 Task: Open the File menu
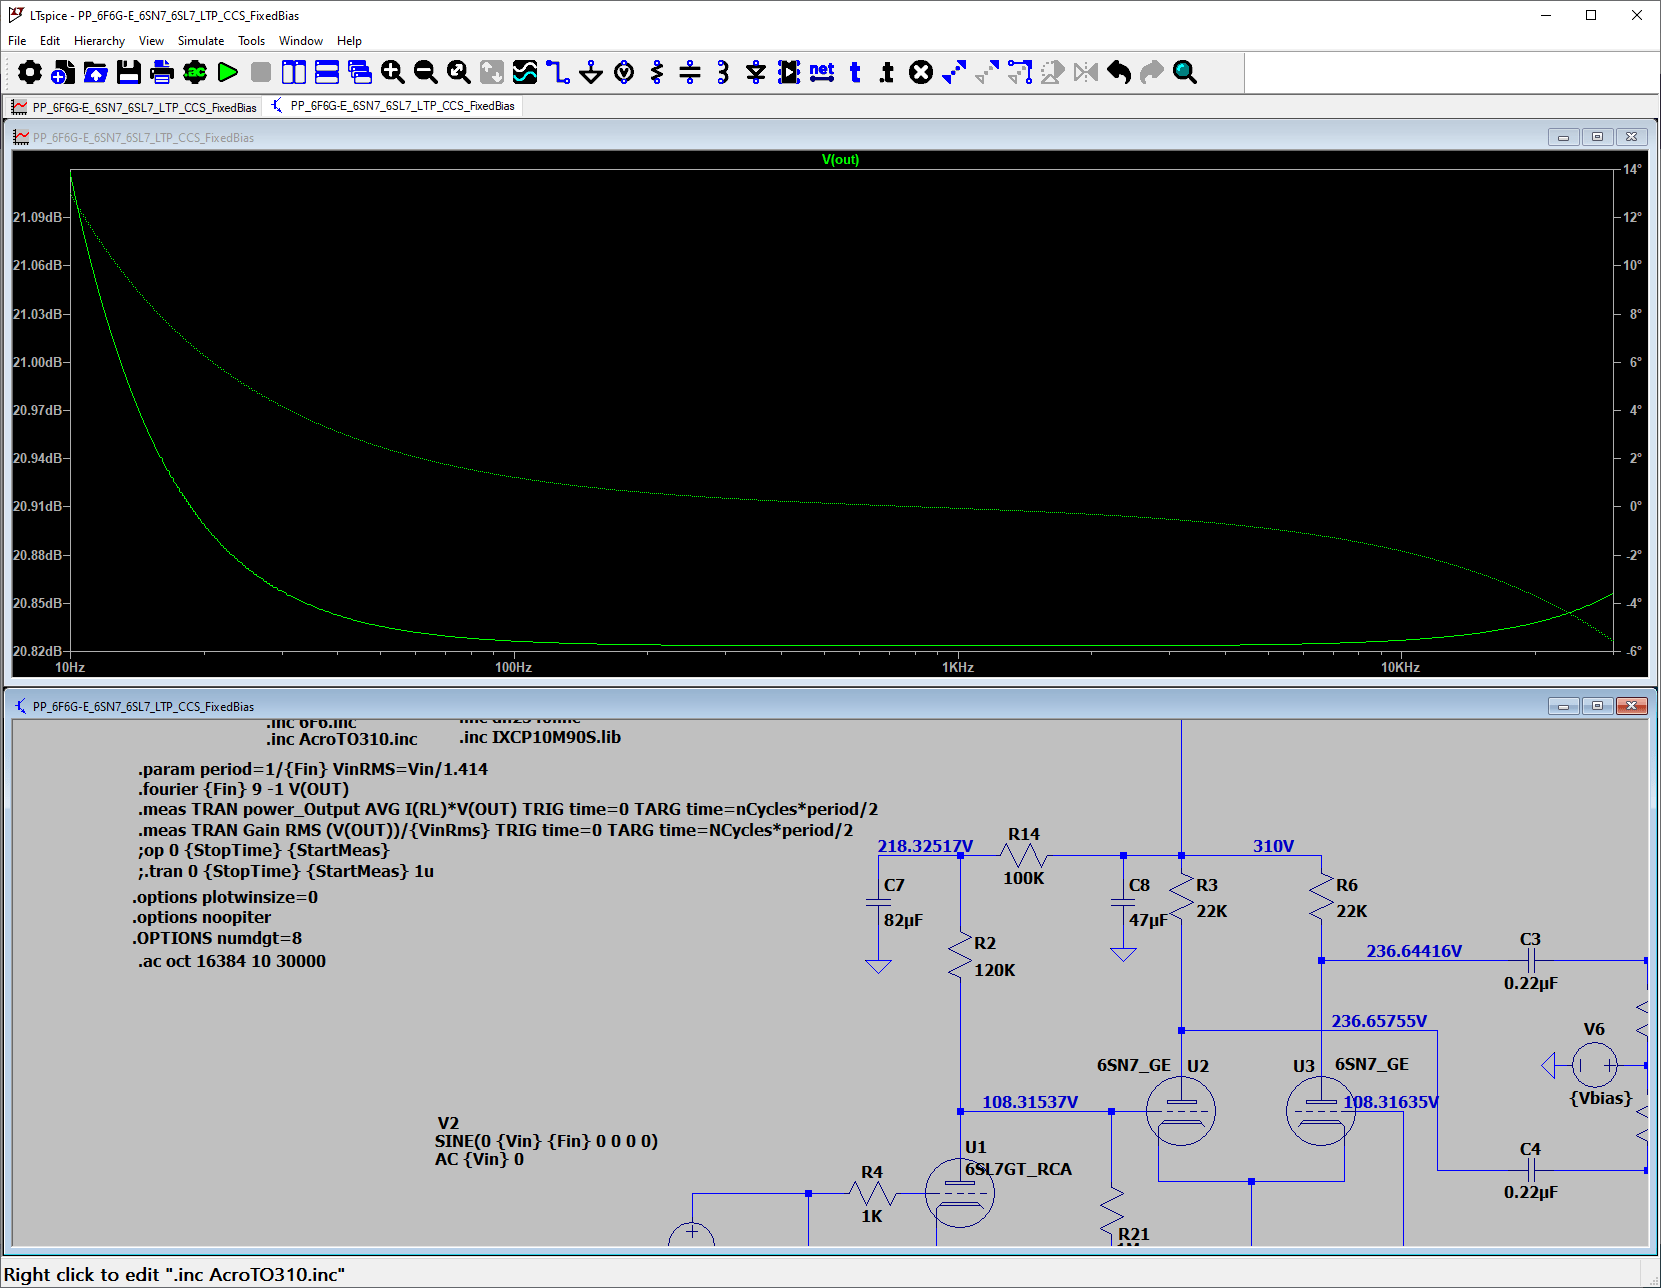click(17, 41)
